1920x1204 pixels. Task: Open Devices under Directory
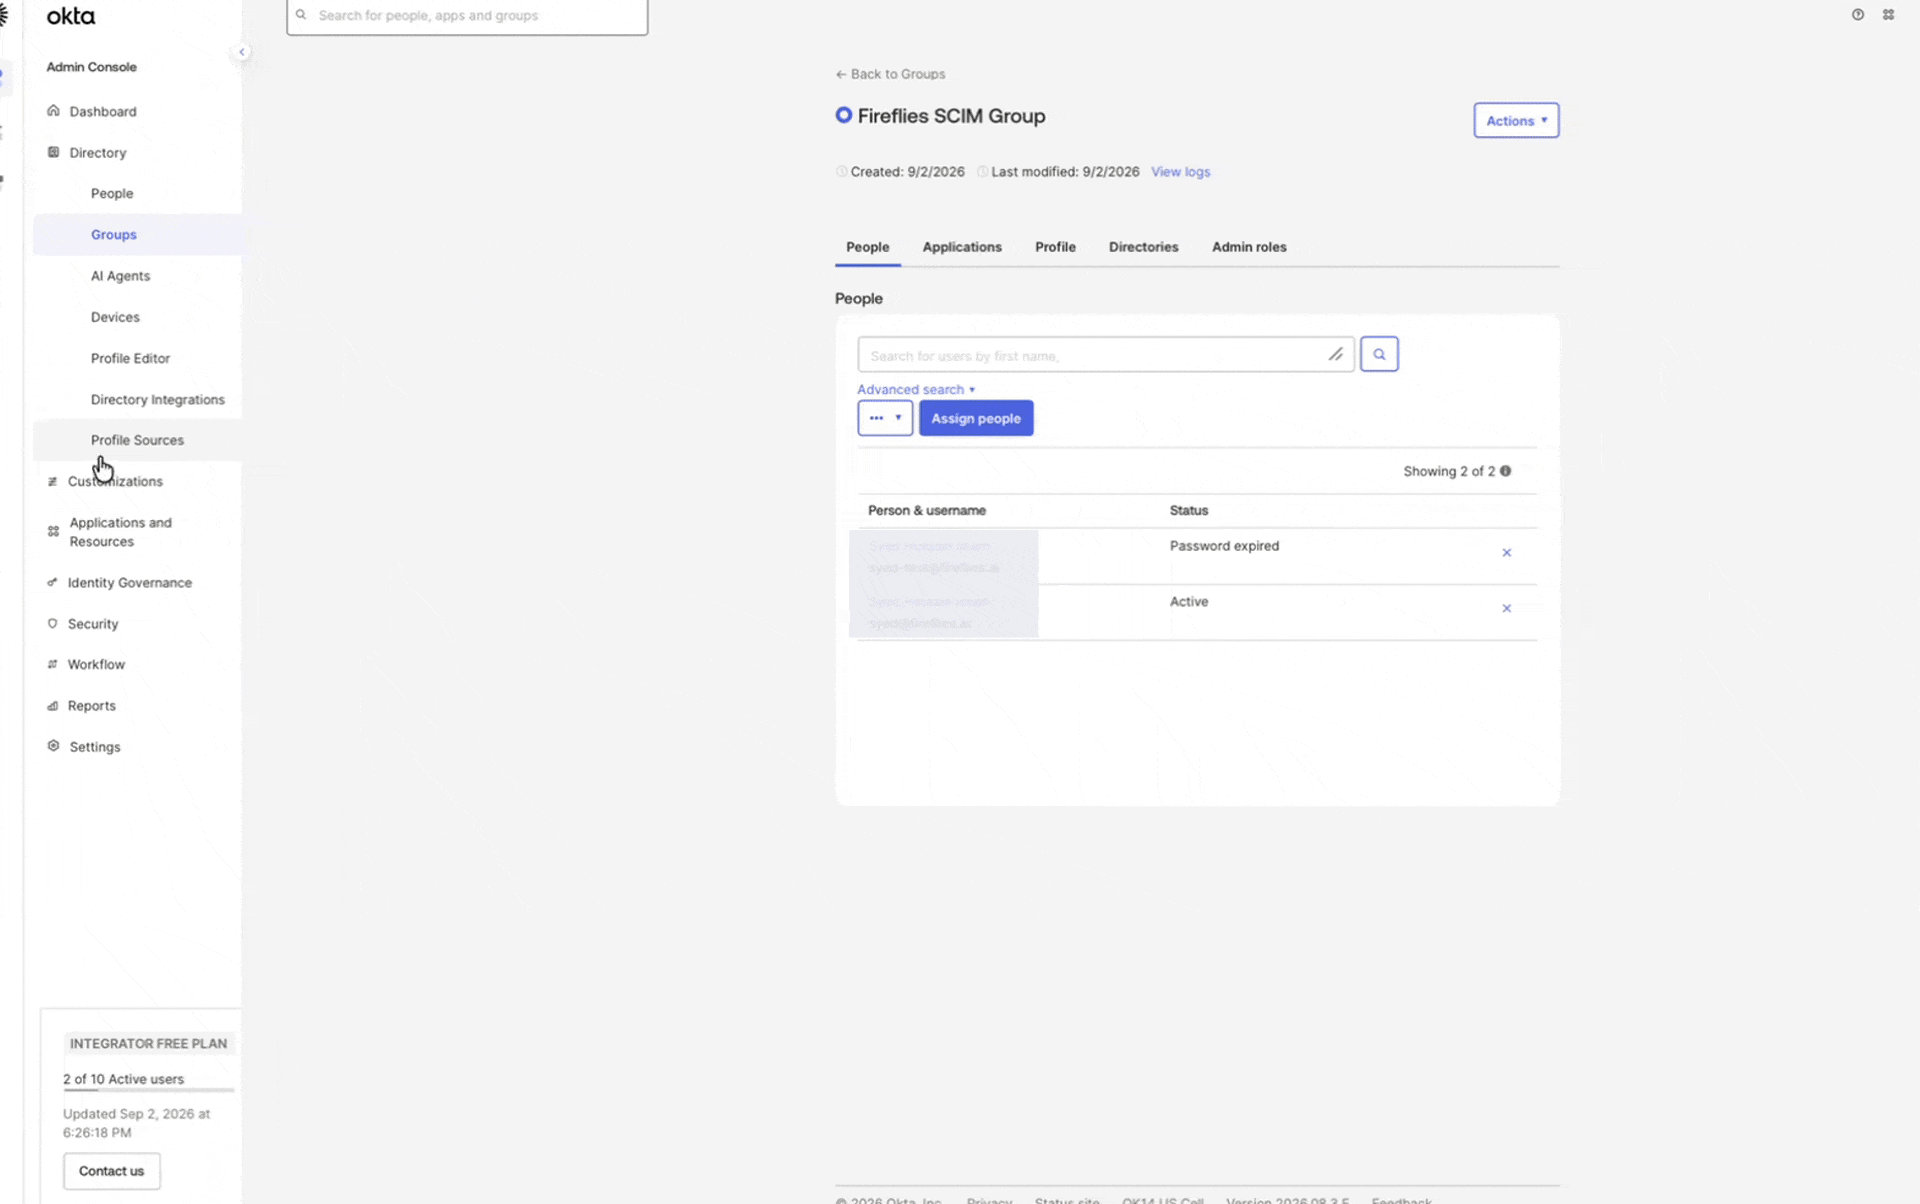115,316
